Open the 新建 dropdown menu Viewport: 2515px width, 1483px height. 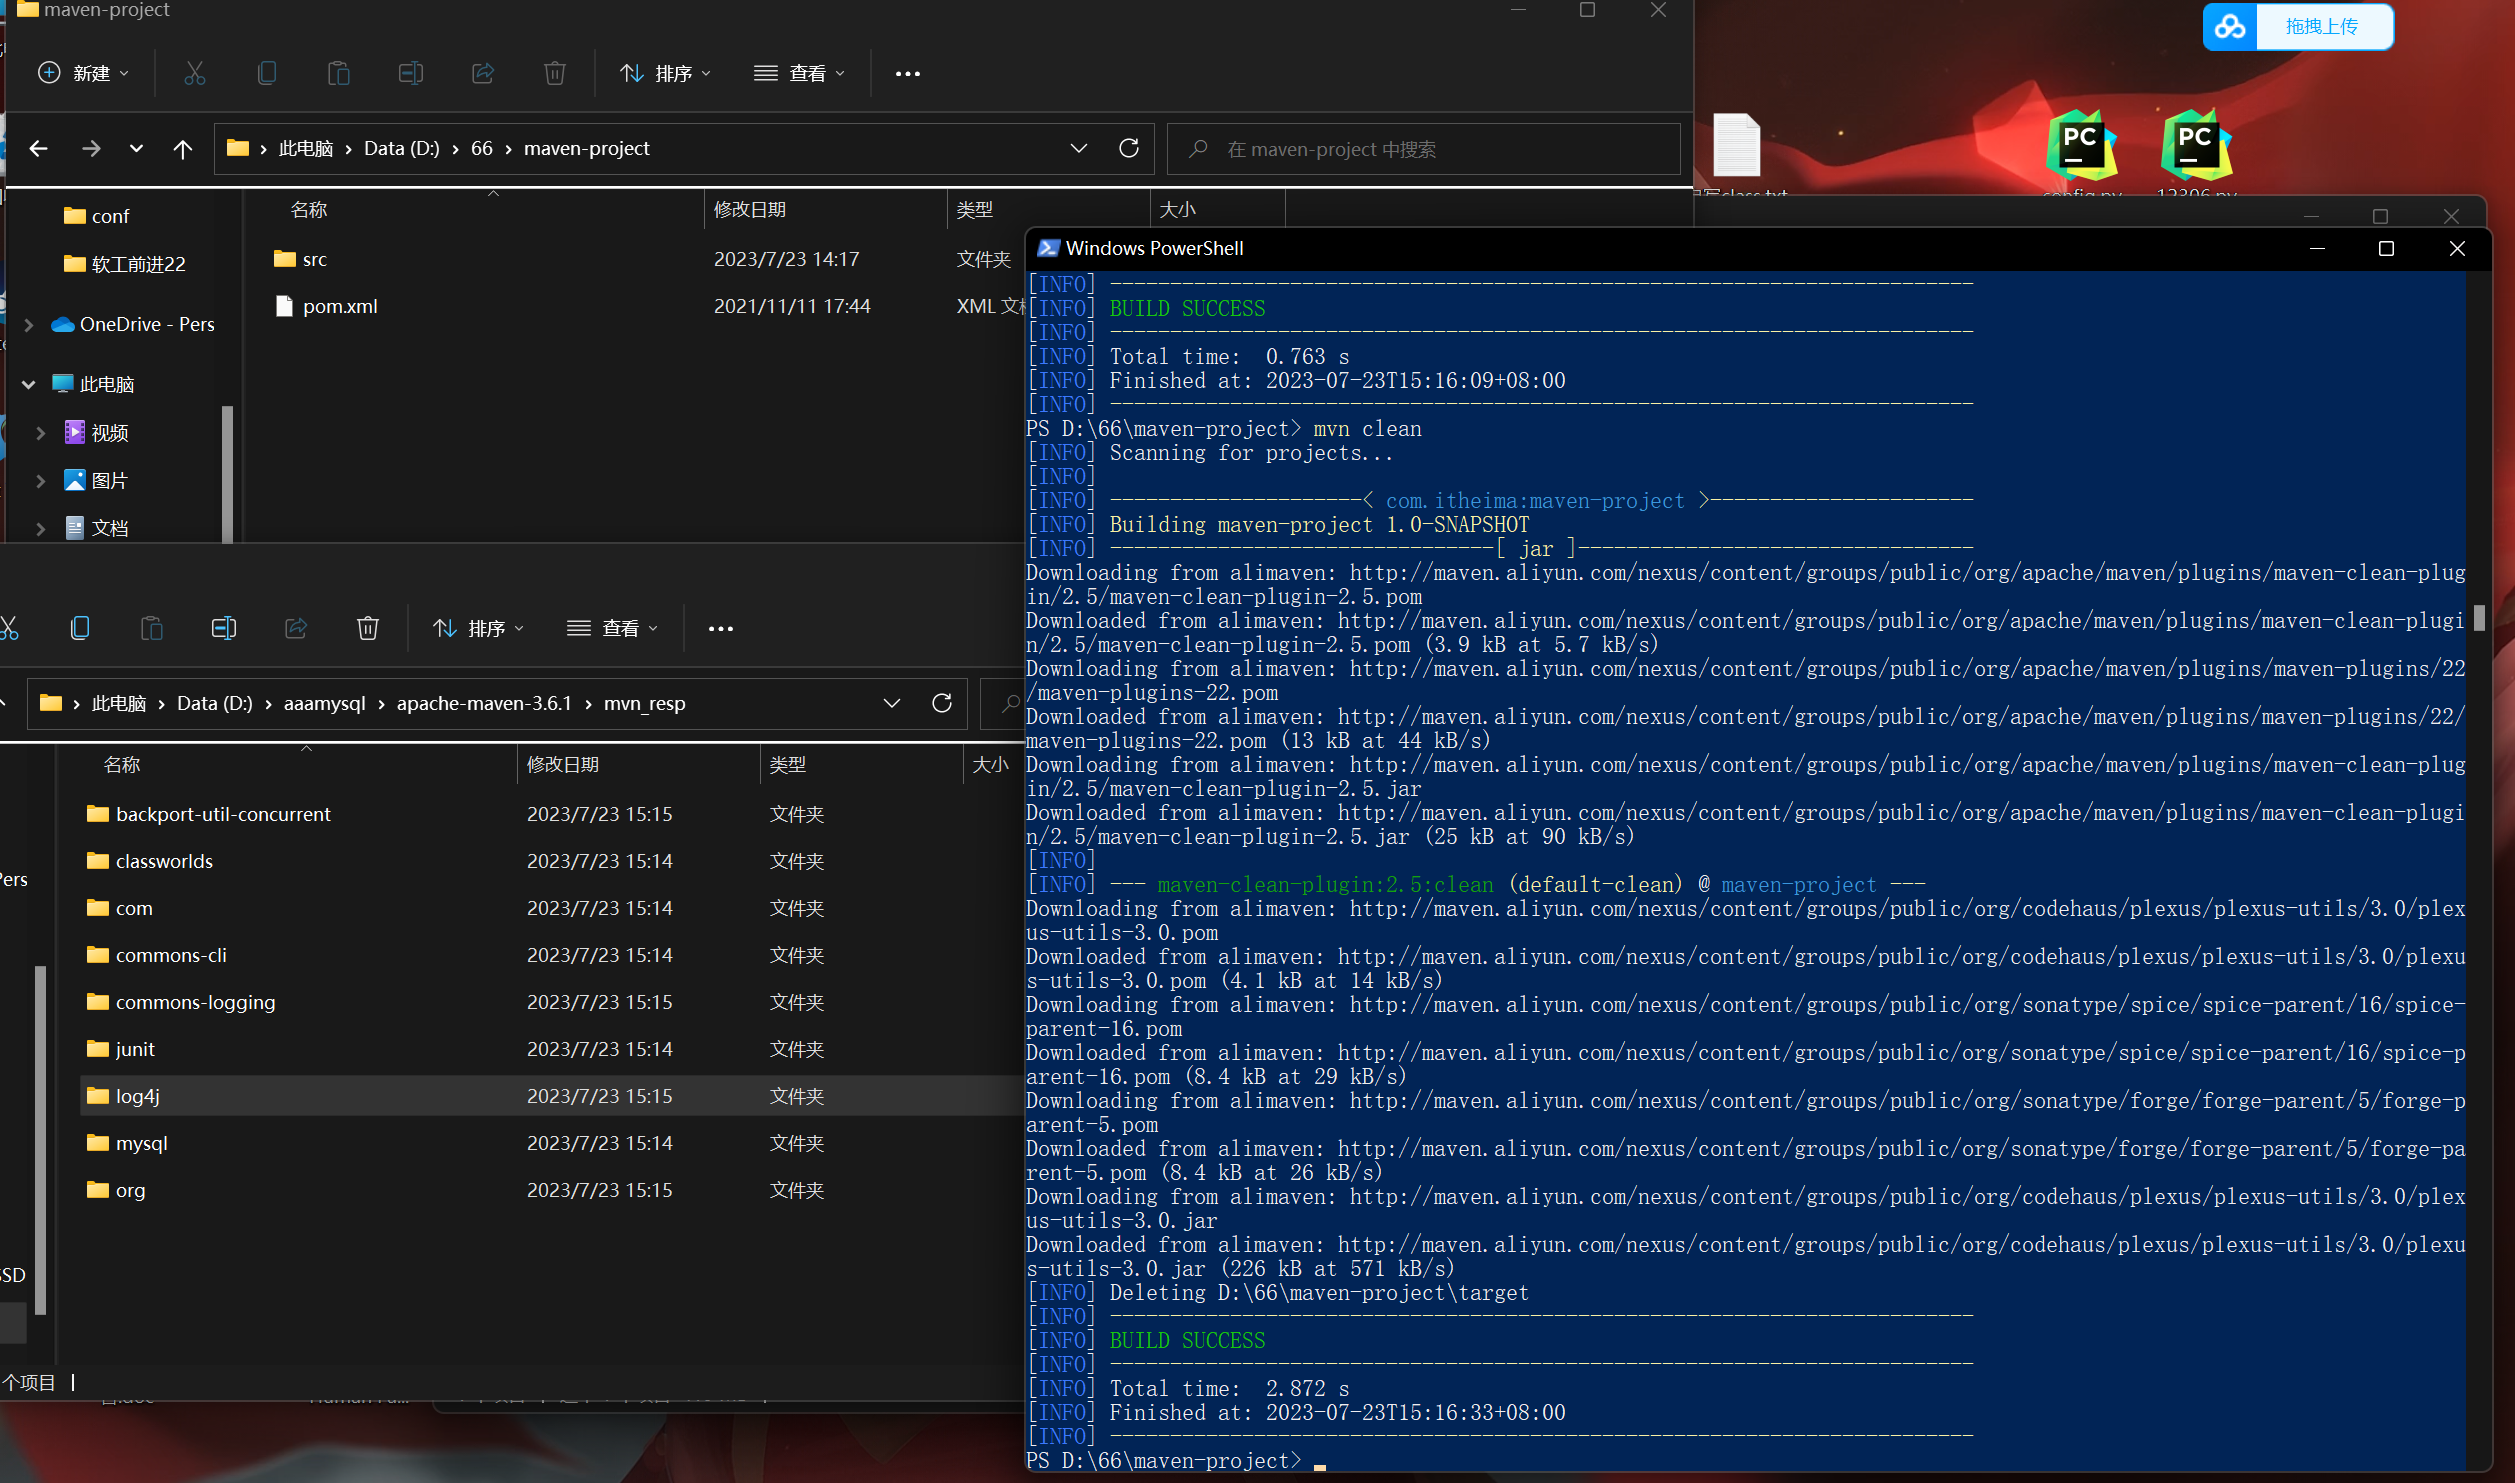84,73
